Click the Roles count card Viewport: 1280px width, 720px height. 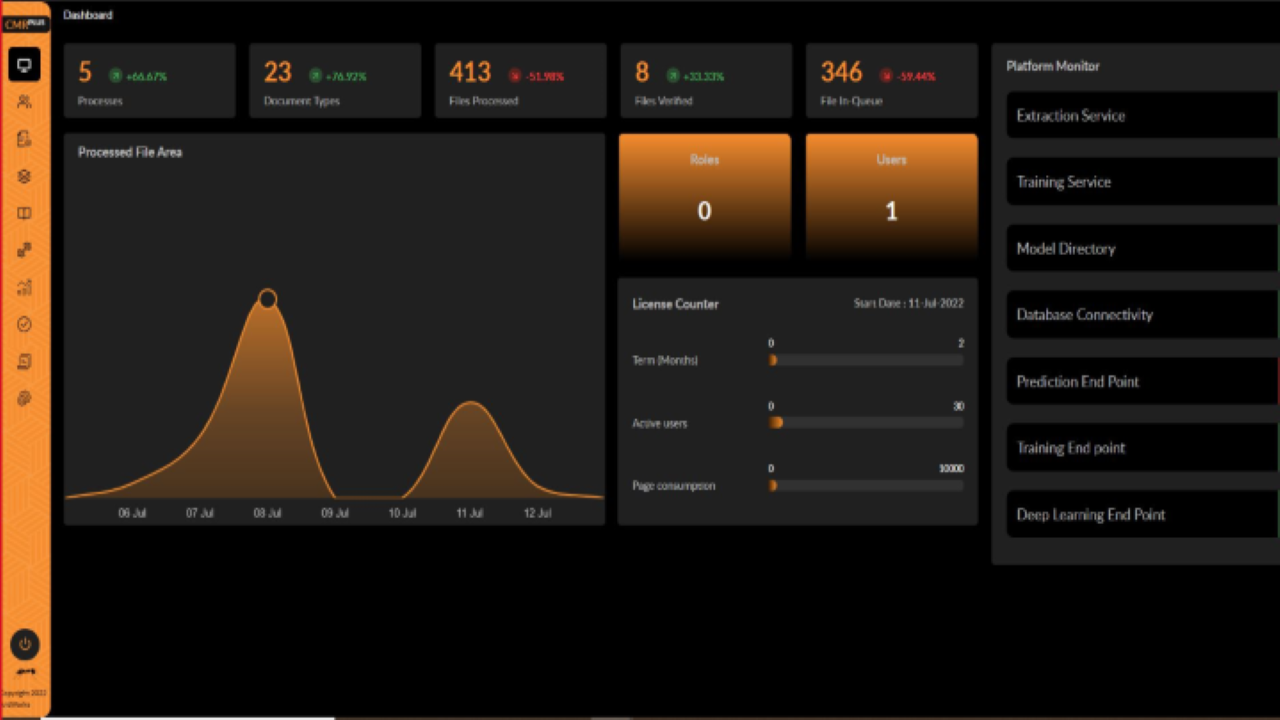[x=704, y=197]
